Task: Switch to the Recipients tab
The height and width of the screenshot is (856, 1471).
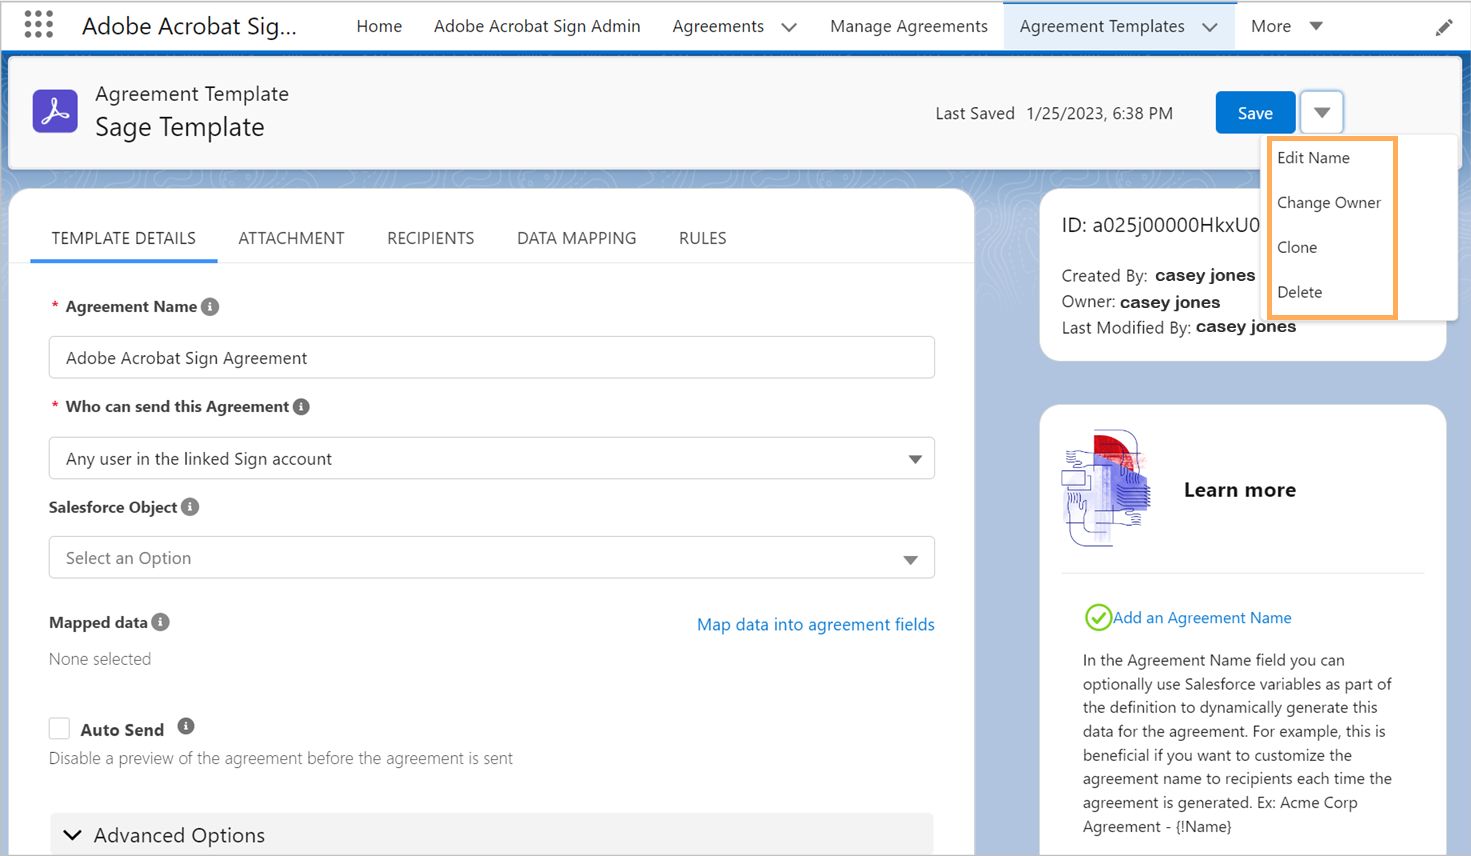Action: tap(431, 238)
